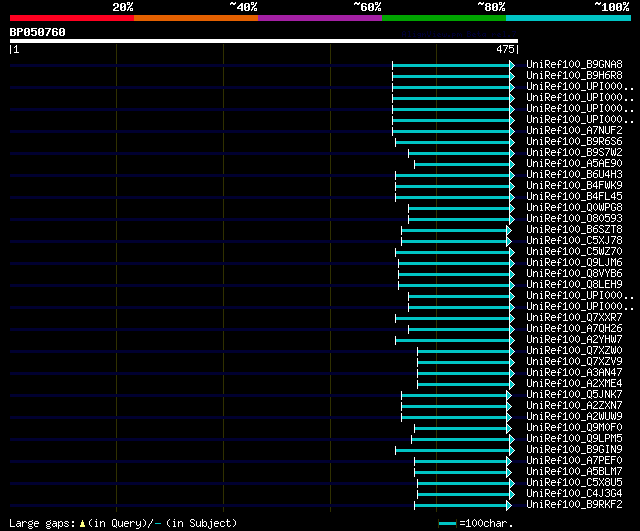Open hit UniRef100_A5AE90

coord(574,164)
